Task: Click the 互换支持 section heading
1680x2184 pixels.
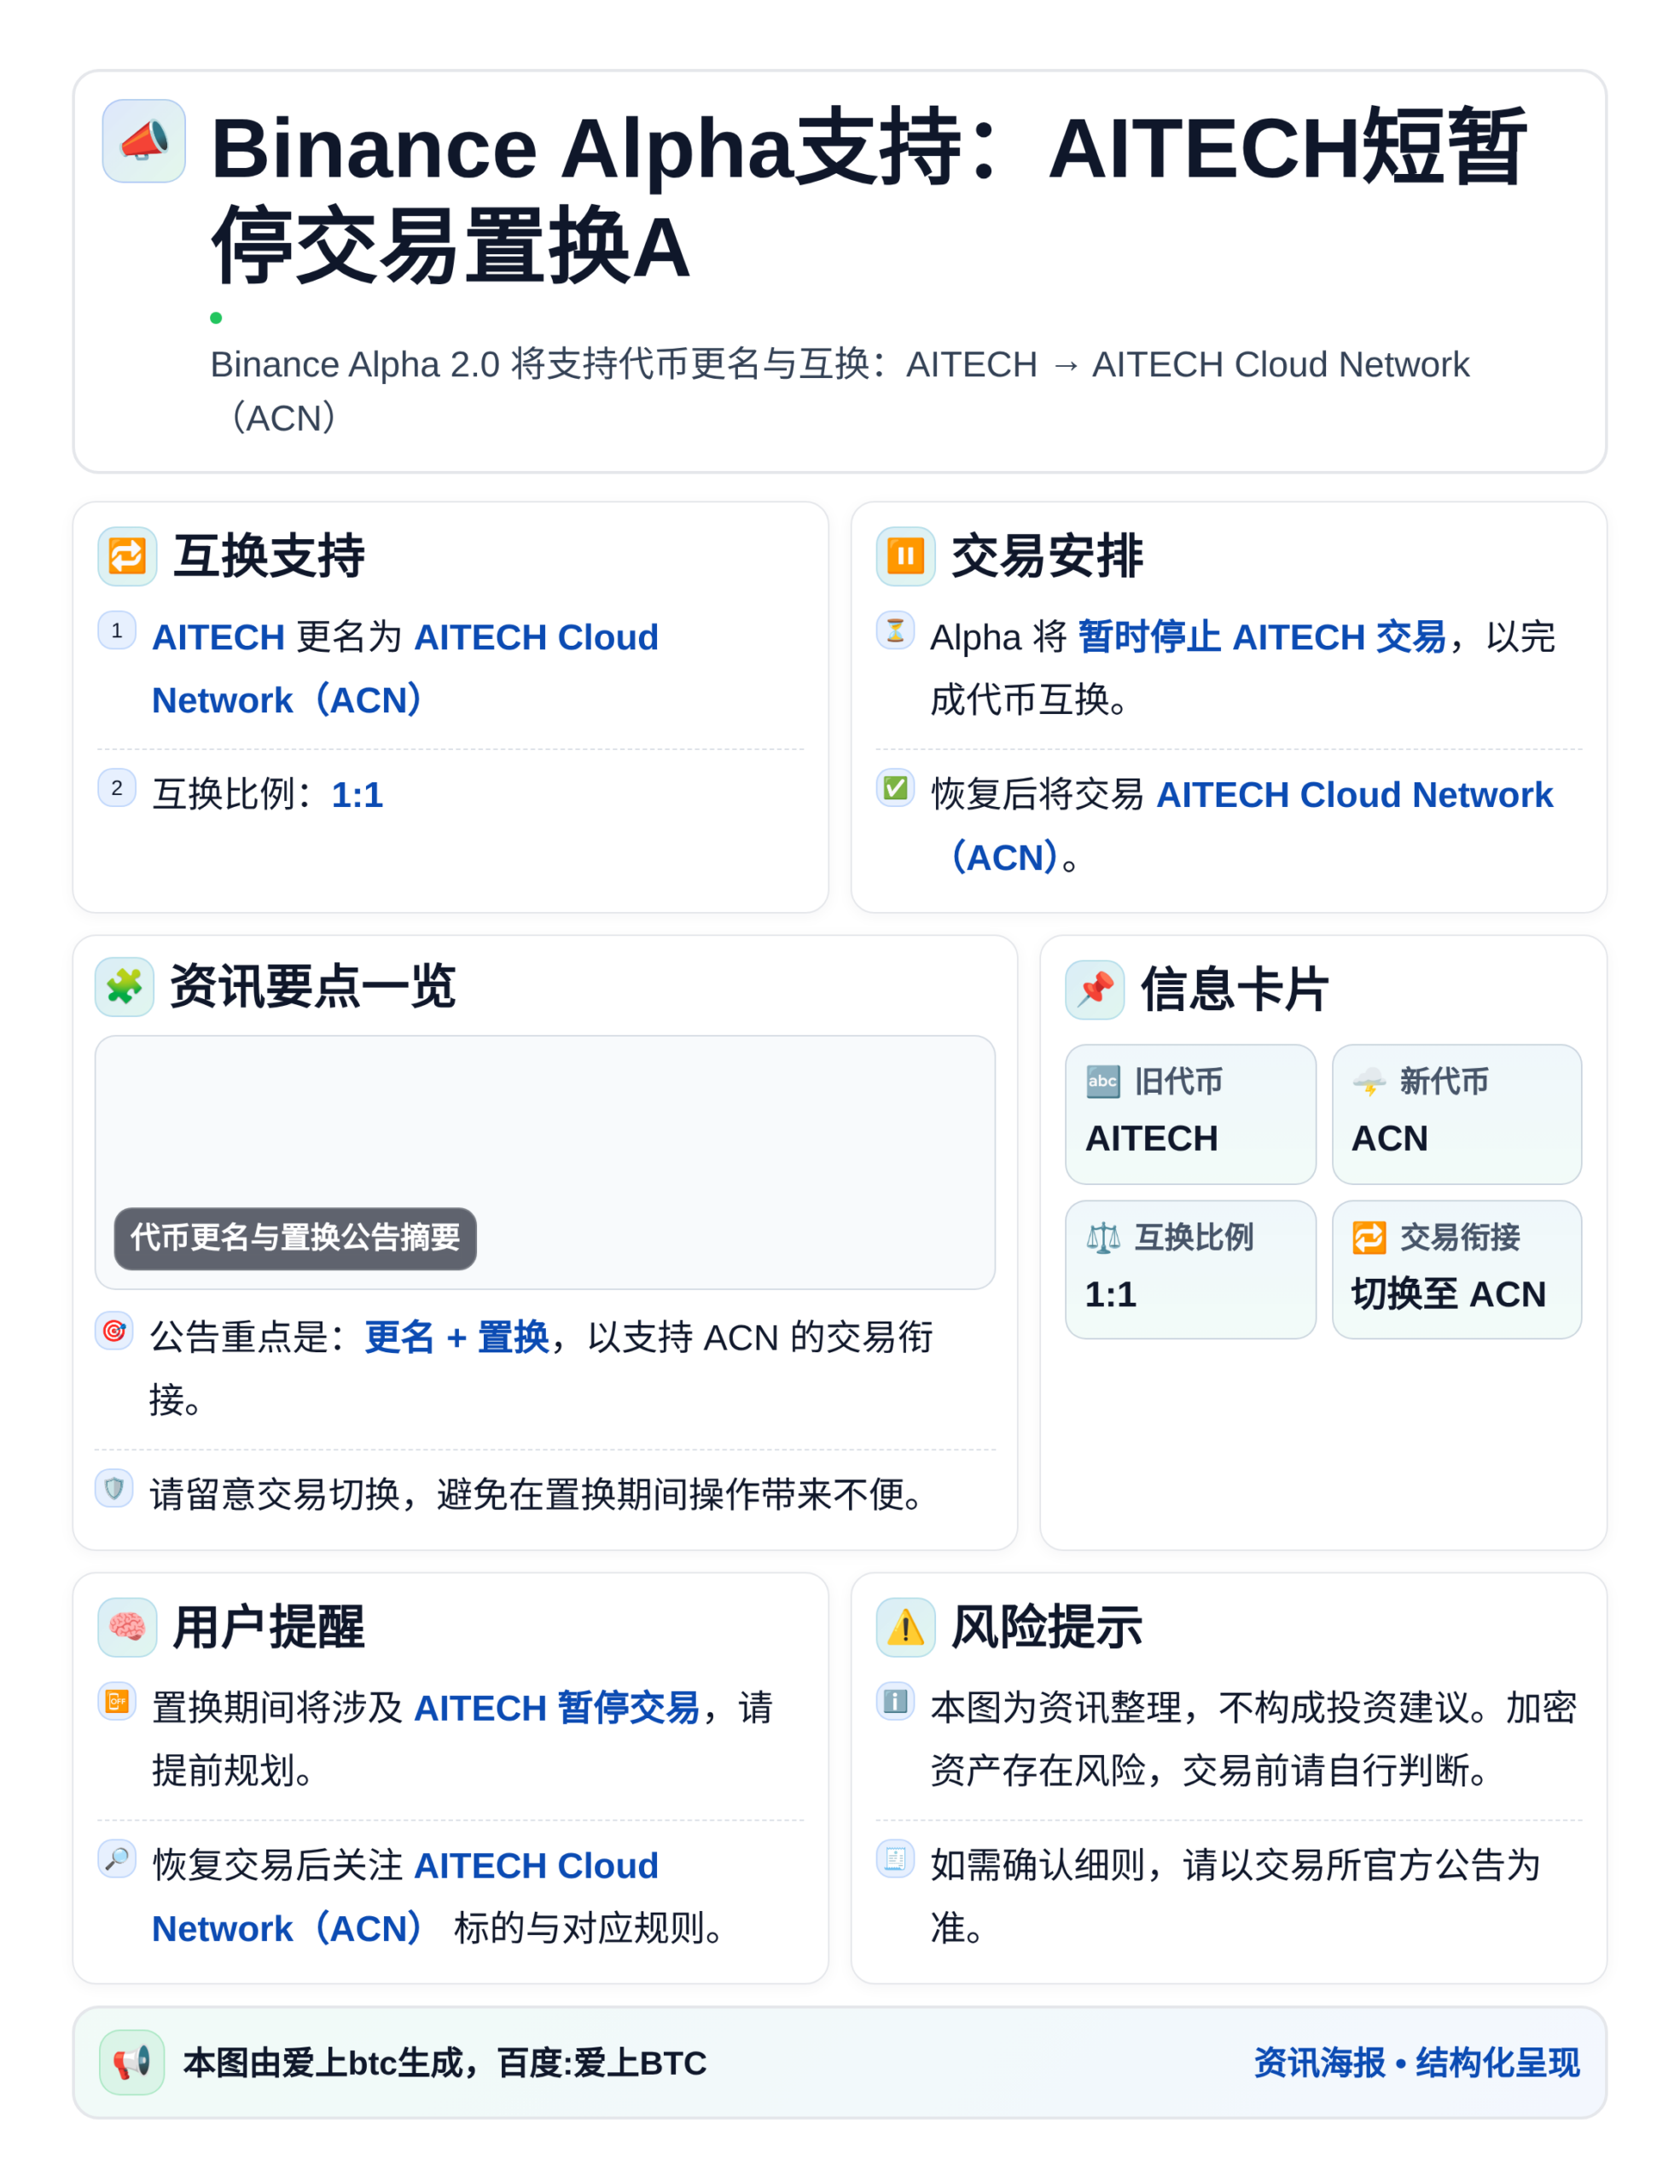Action: coord(269,556)
